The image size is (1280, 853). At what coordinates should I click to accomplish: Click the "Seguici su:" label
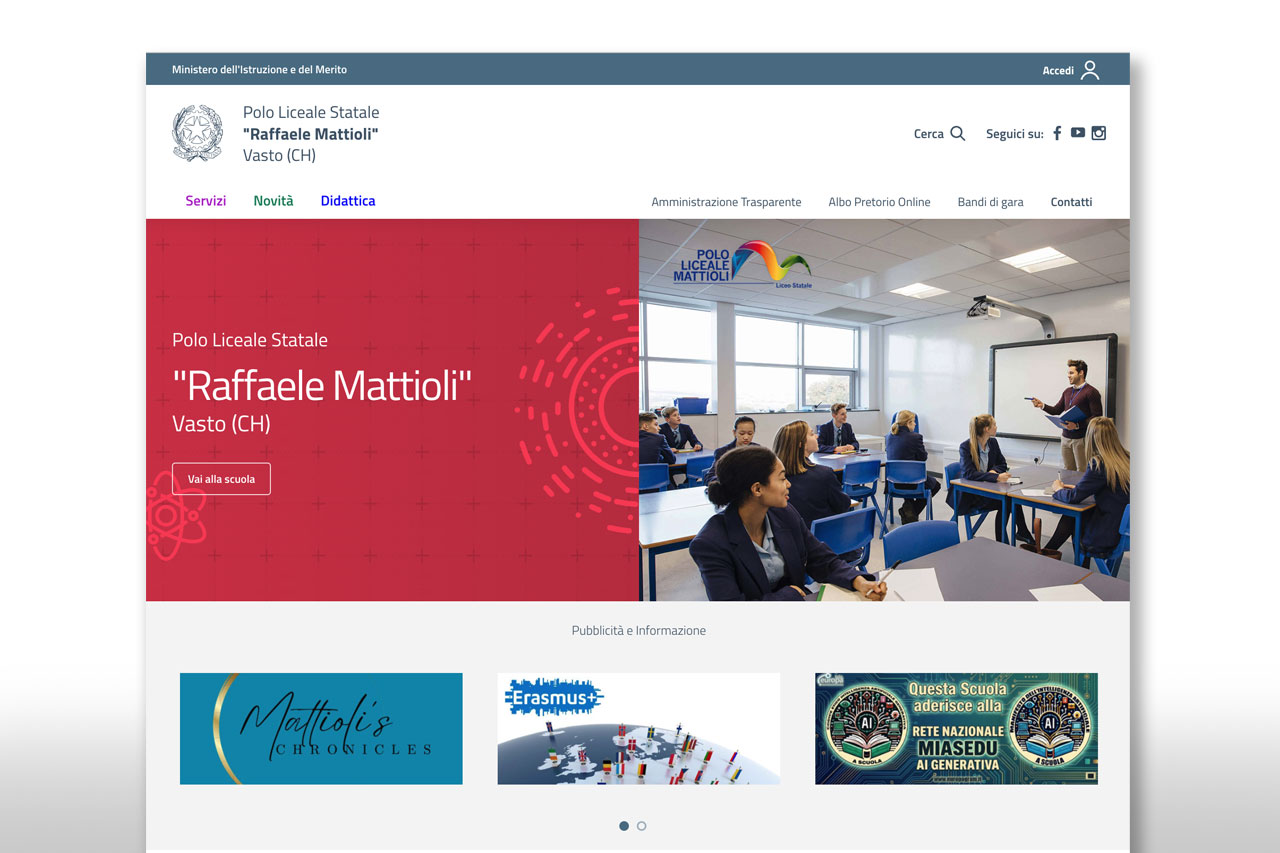click(x=1014, y=134)
